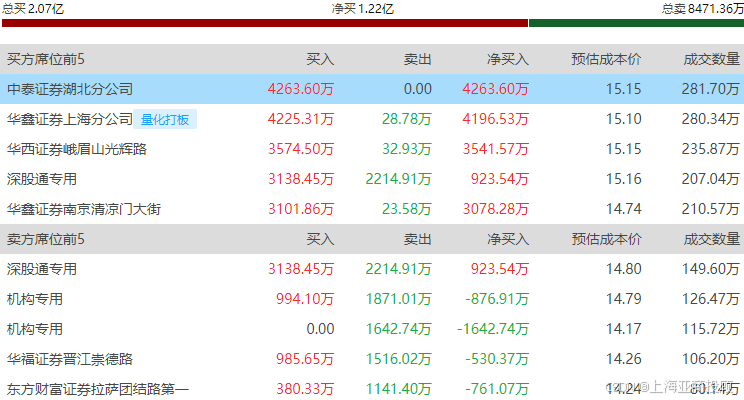Click the 207.04万 volume value

[711, 179]
